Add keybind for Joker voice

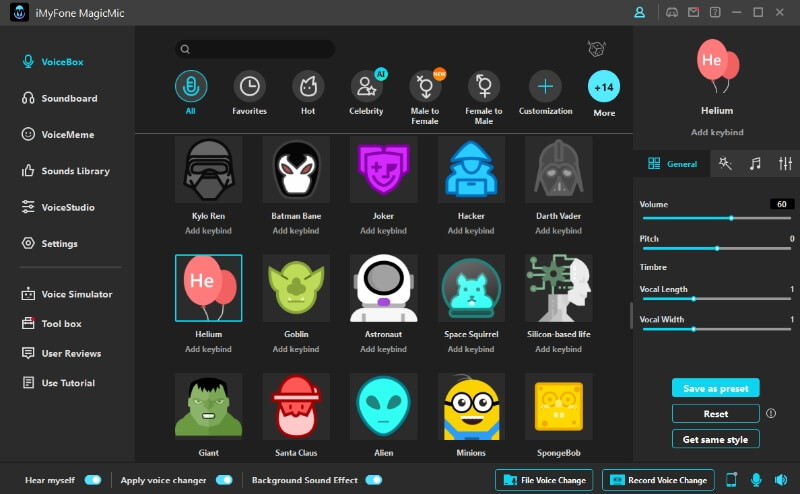384,231
